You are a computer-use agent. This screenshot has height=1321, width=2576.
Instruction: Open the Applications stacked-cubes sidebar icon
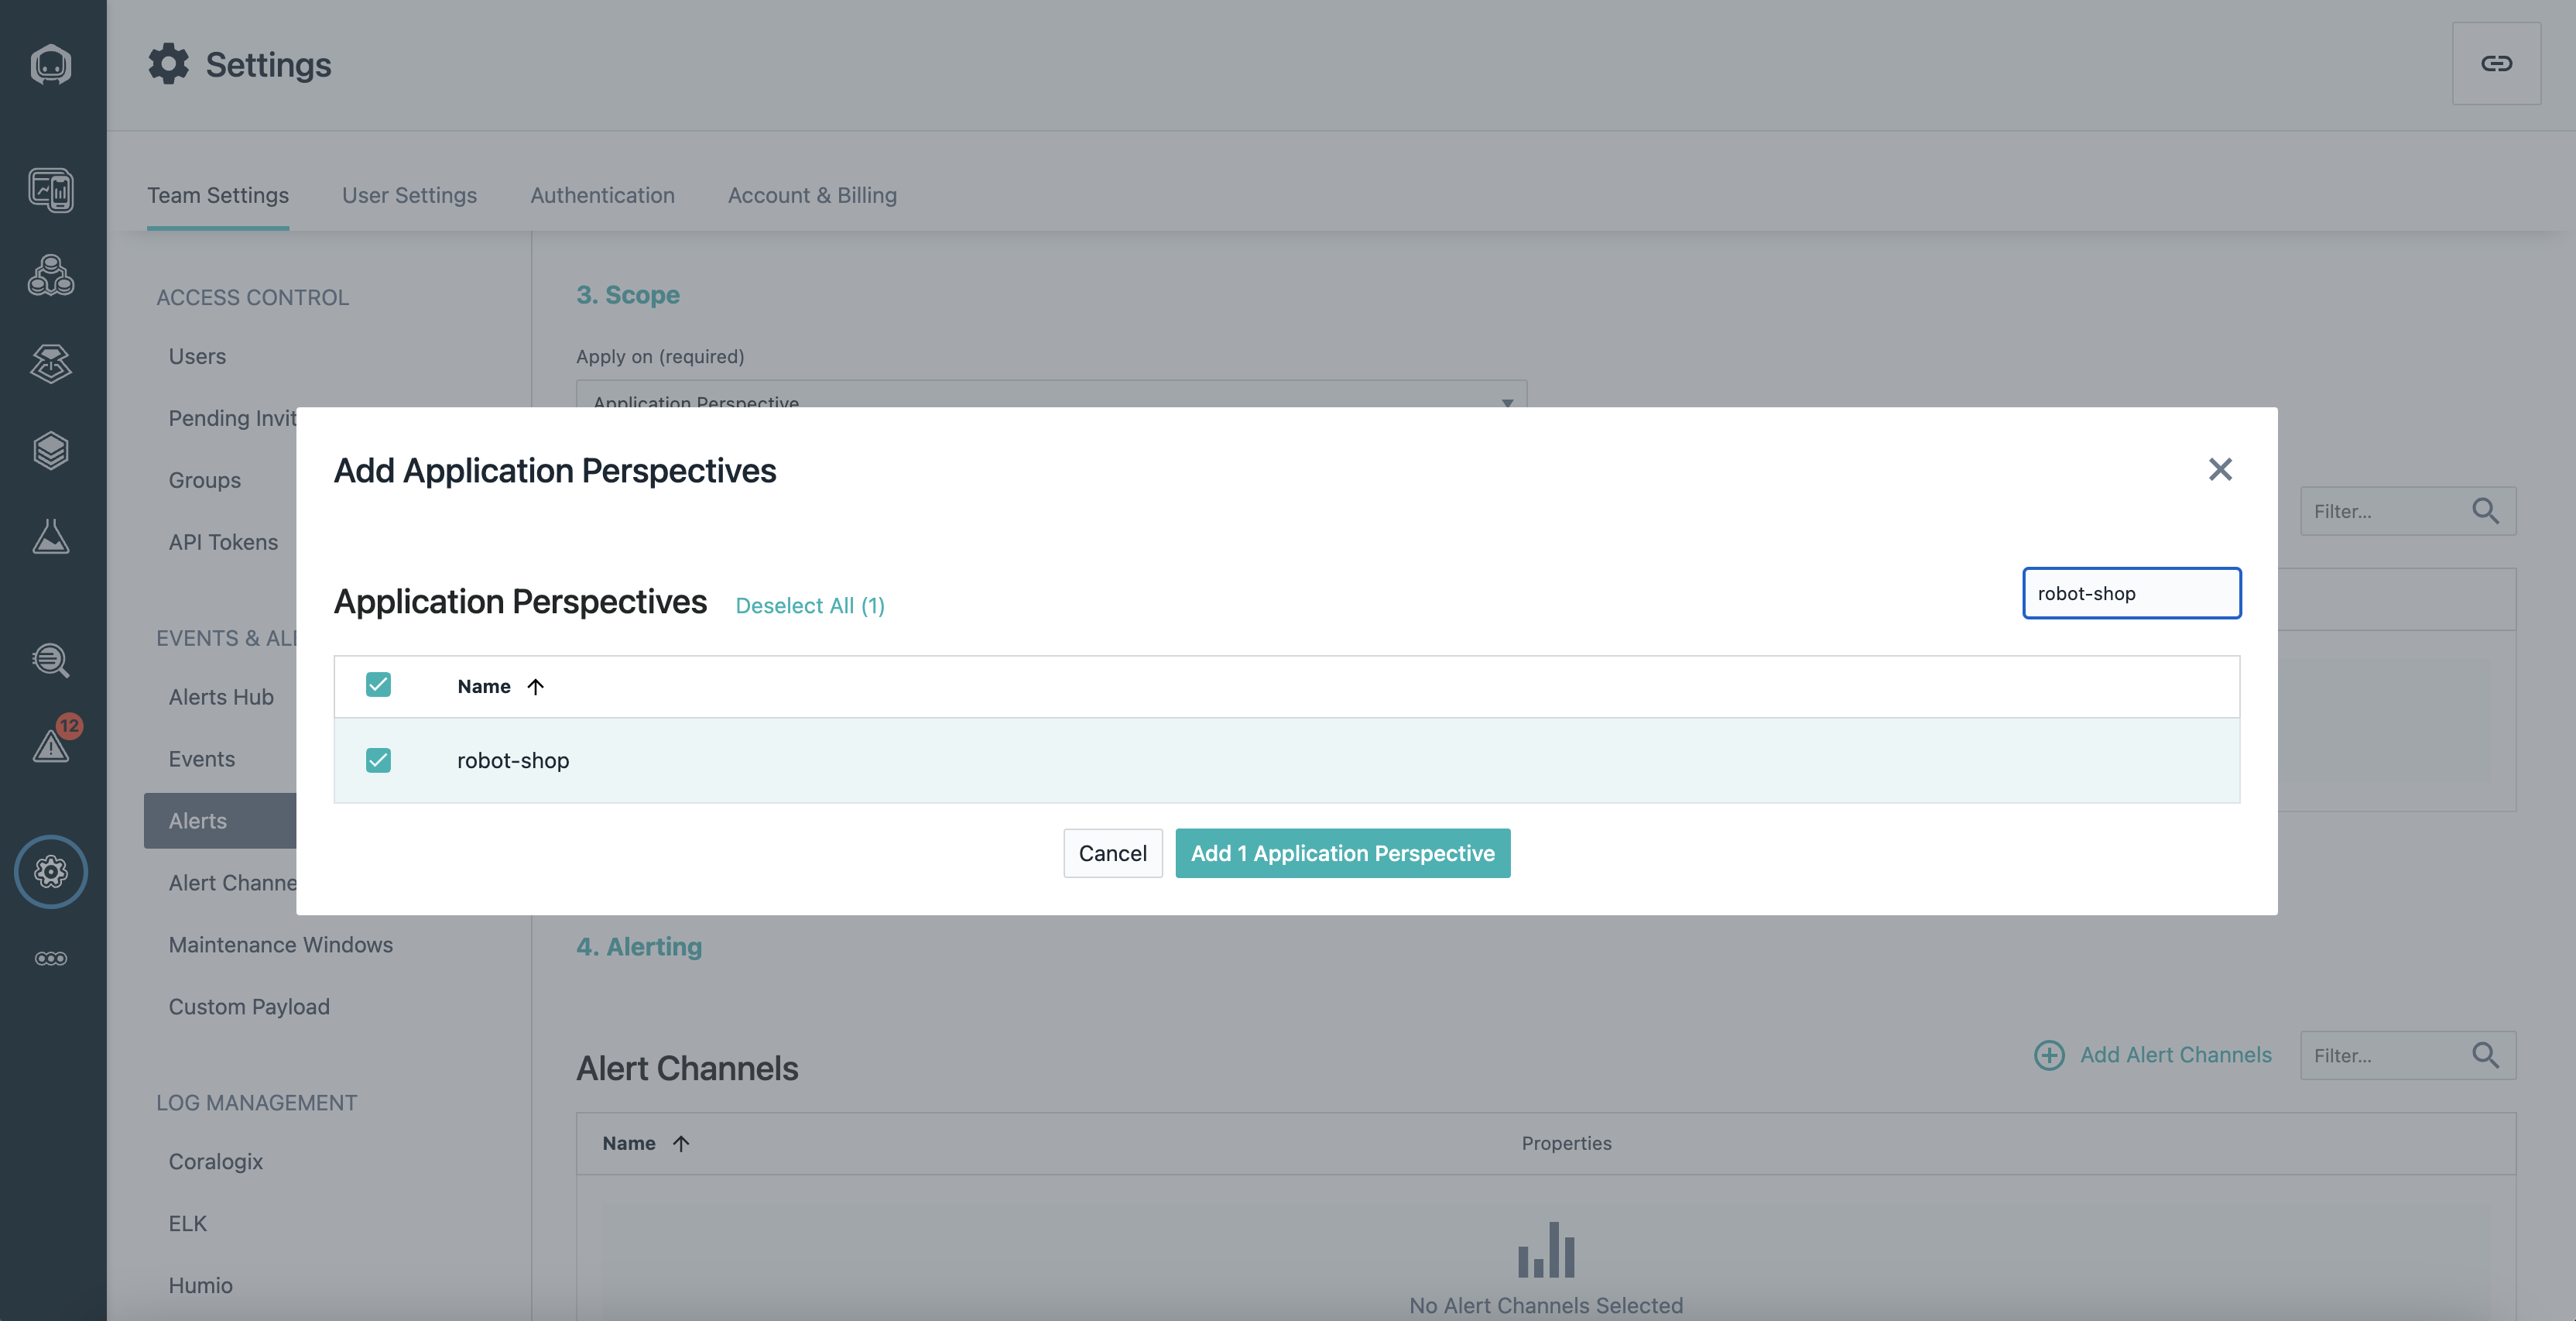coord(51,276)
